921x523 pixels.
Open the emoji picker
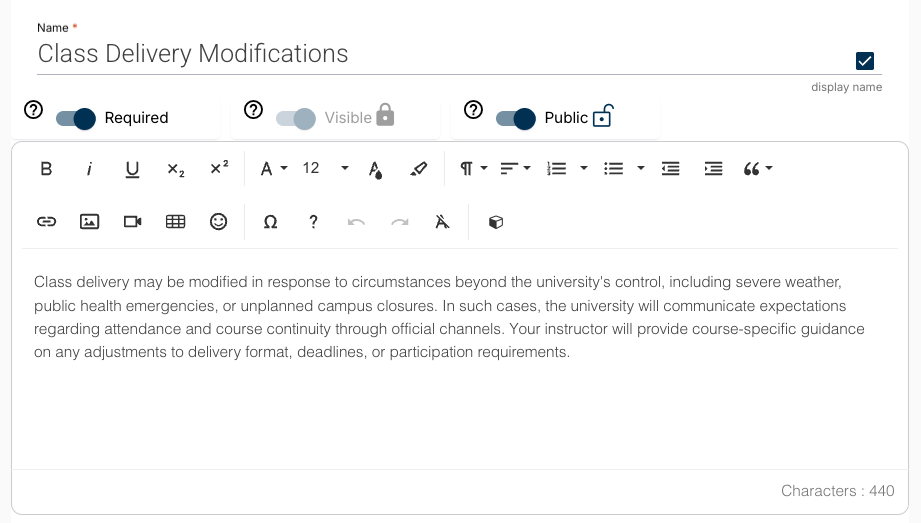pos(218,222)
